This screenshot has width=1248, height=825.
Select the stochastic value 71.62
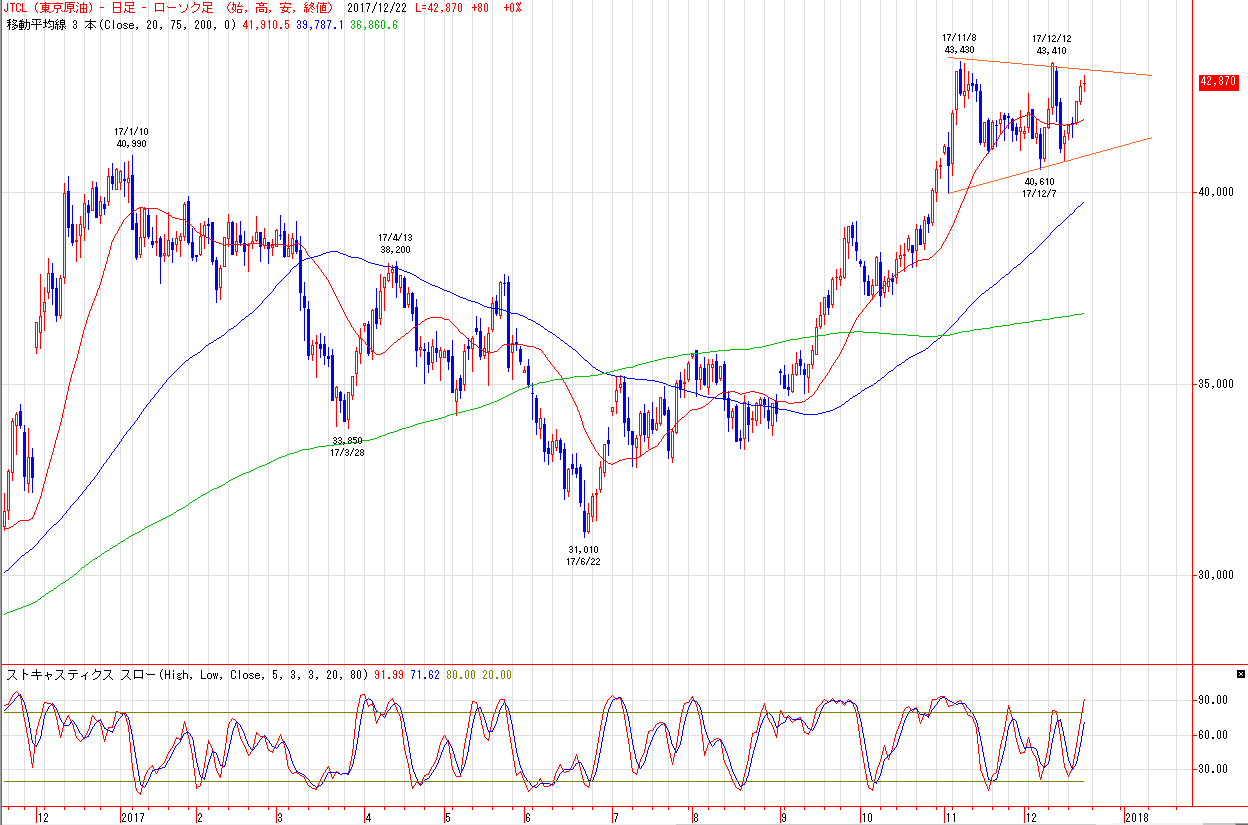pyautogui.click(x=425, y=674)
